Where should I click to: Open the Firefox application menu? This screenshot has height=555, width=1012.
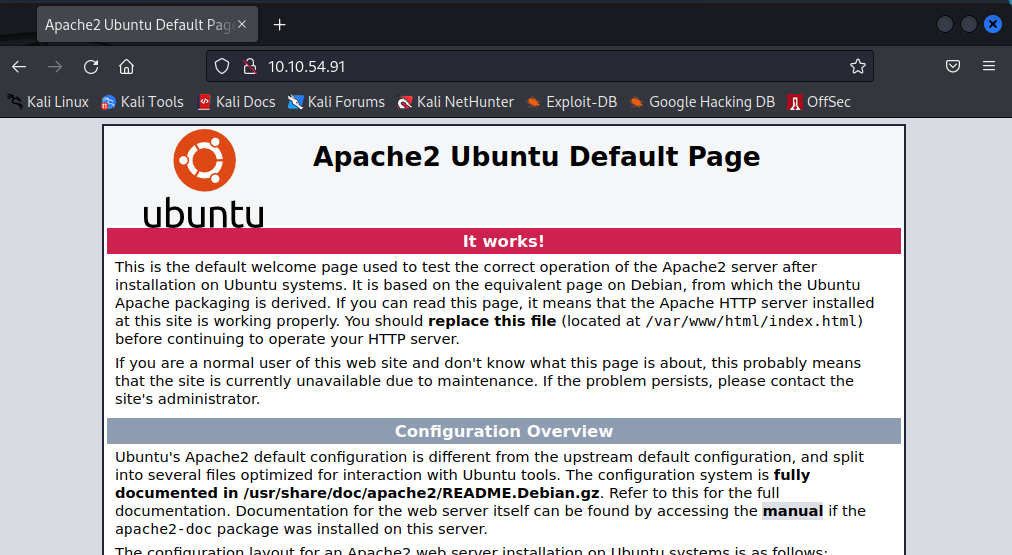[x=989, y=66]
